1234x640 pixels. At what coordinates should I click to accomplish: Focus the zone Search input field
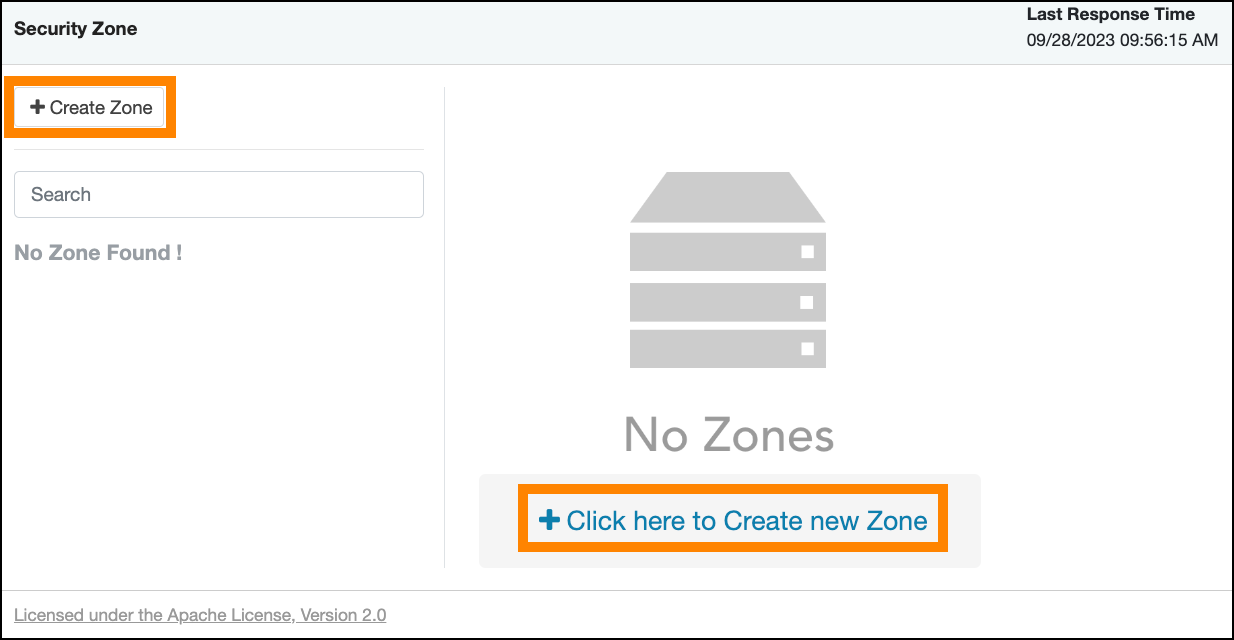click(x=219, y=194)
